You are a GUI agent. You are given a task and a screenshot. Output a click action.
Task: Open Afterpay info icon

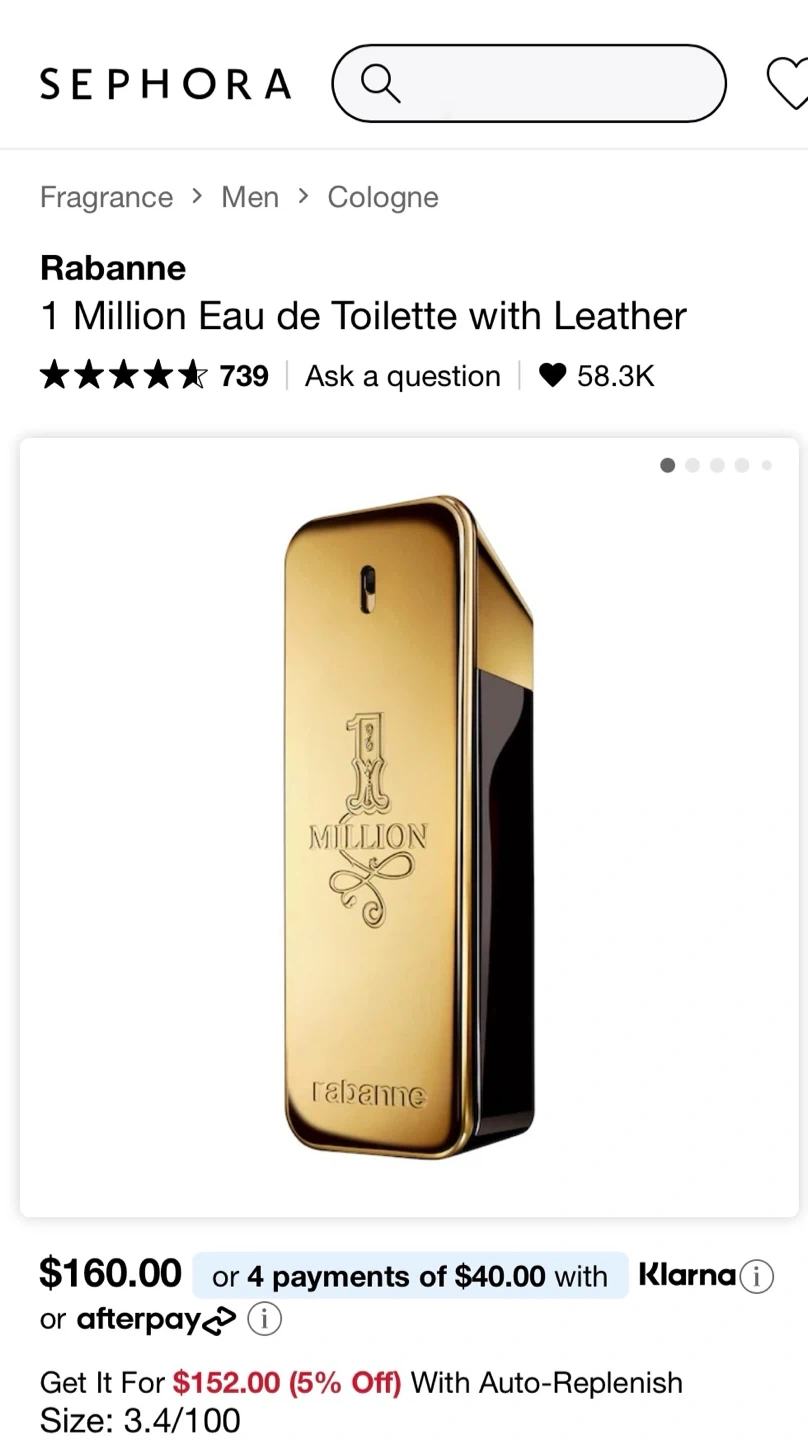(x=264, y=1320)
